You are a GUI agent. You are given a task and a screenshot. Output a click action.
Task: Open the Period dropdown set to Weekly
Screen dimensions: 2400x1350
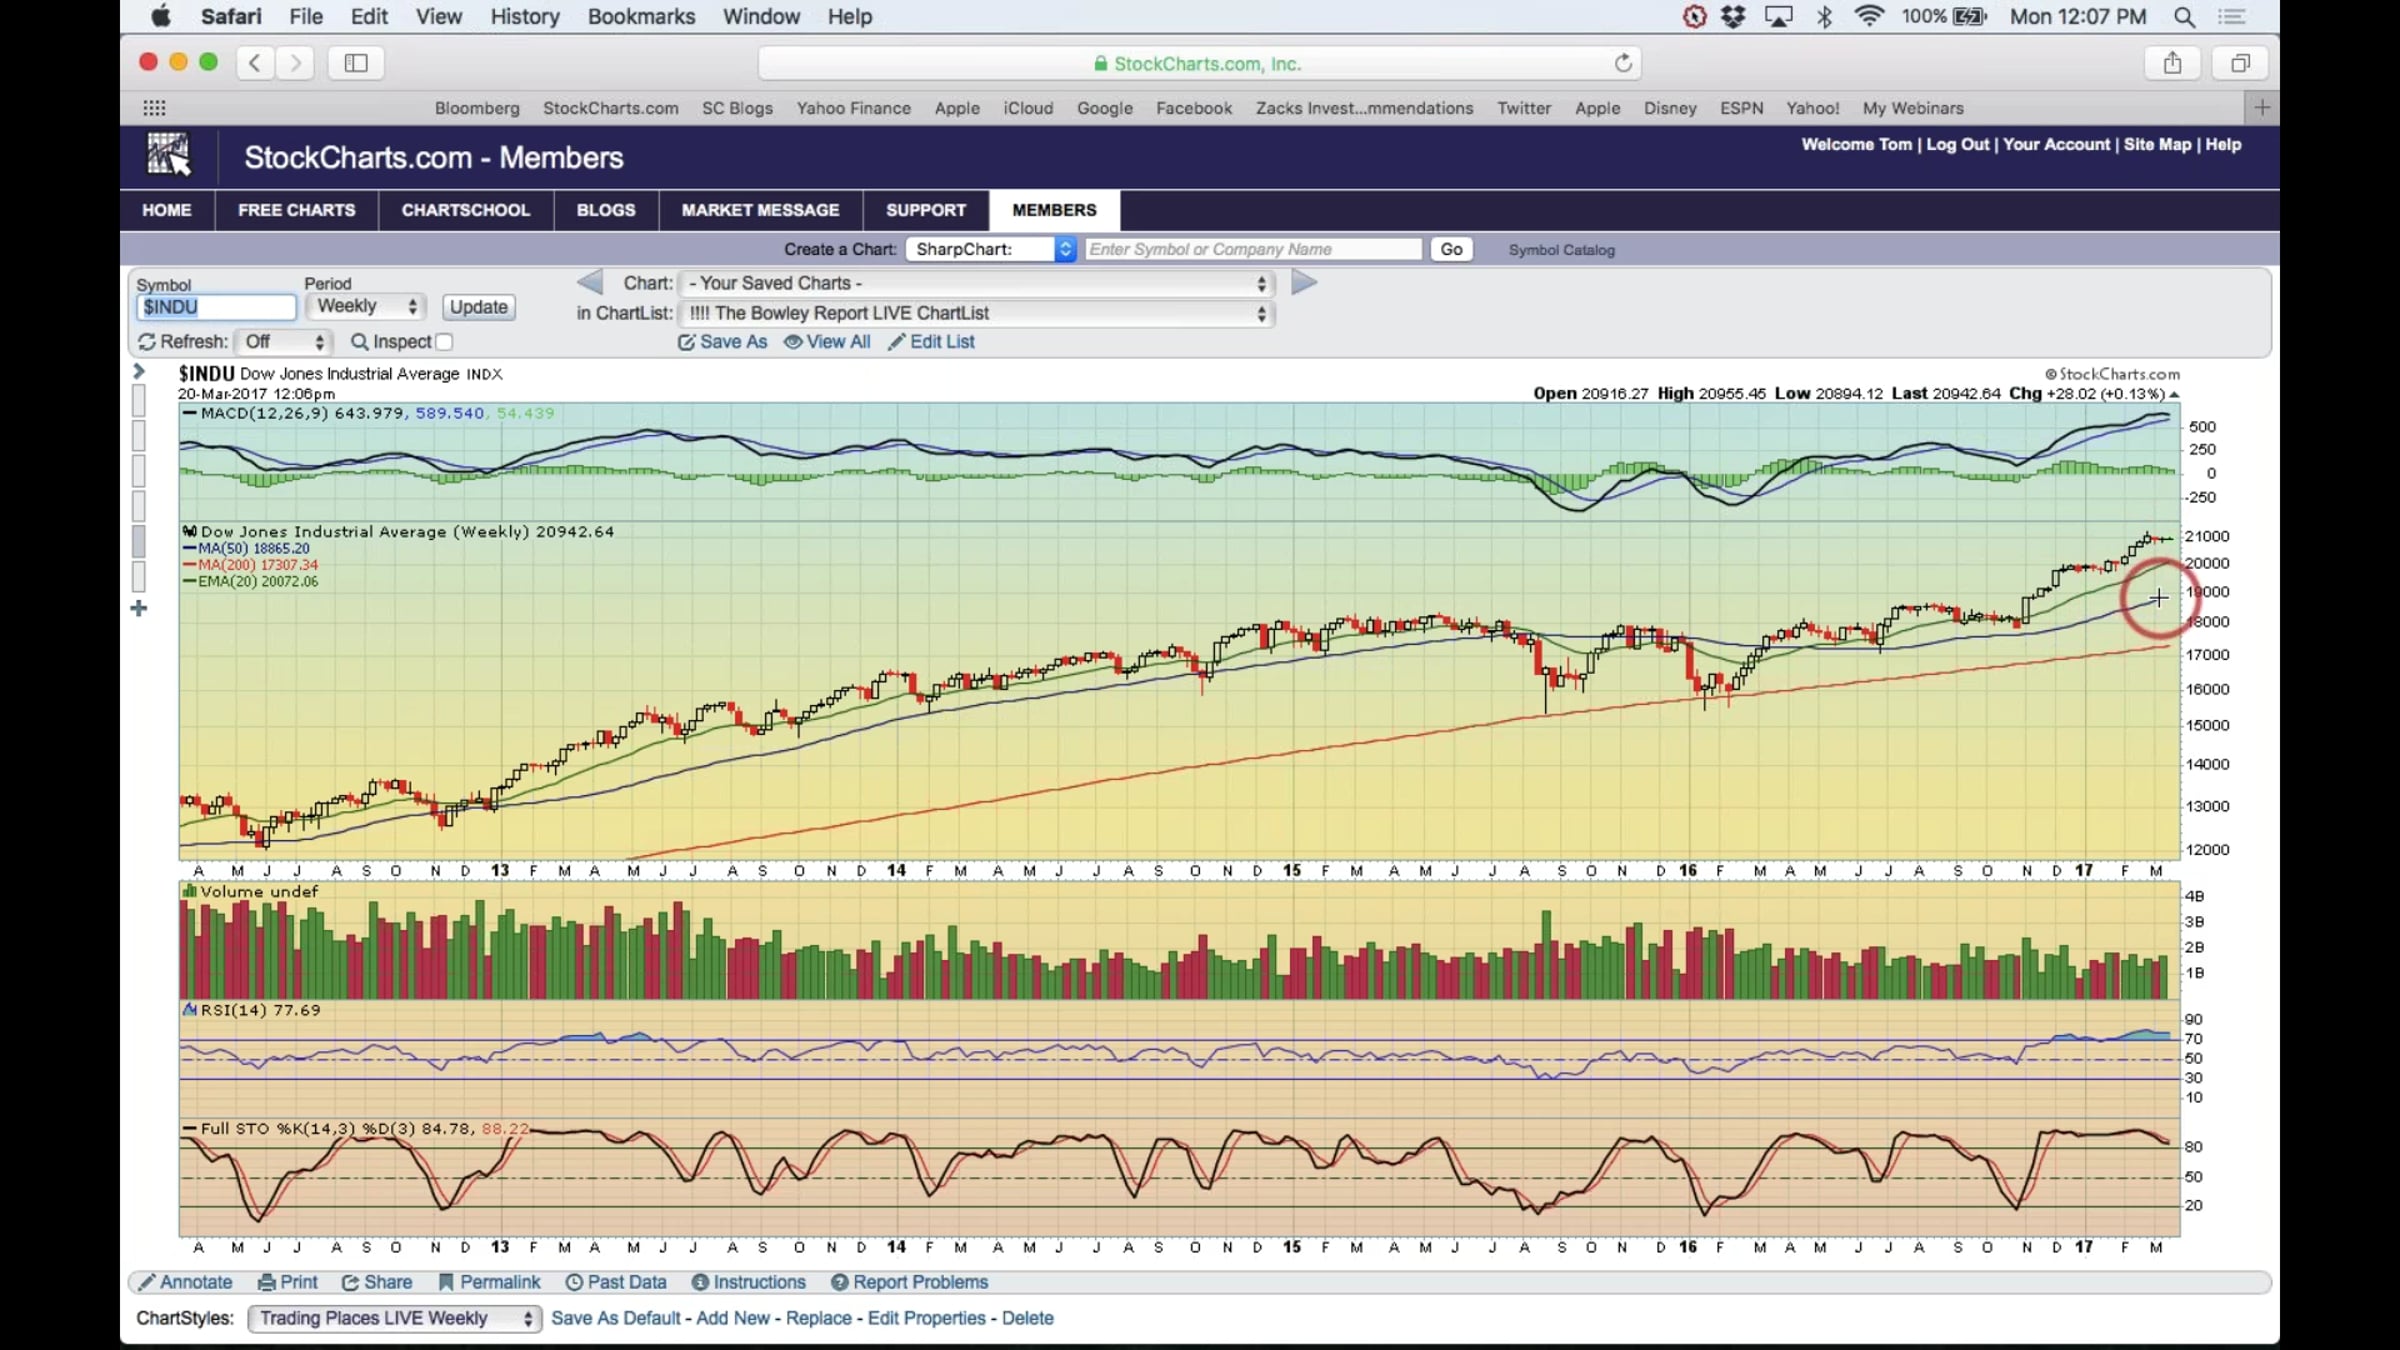[366, 306]
